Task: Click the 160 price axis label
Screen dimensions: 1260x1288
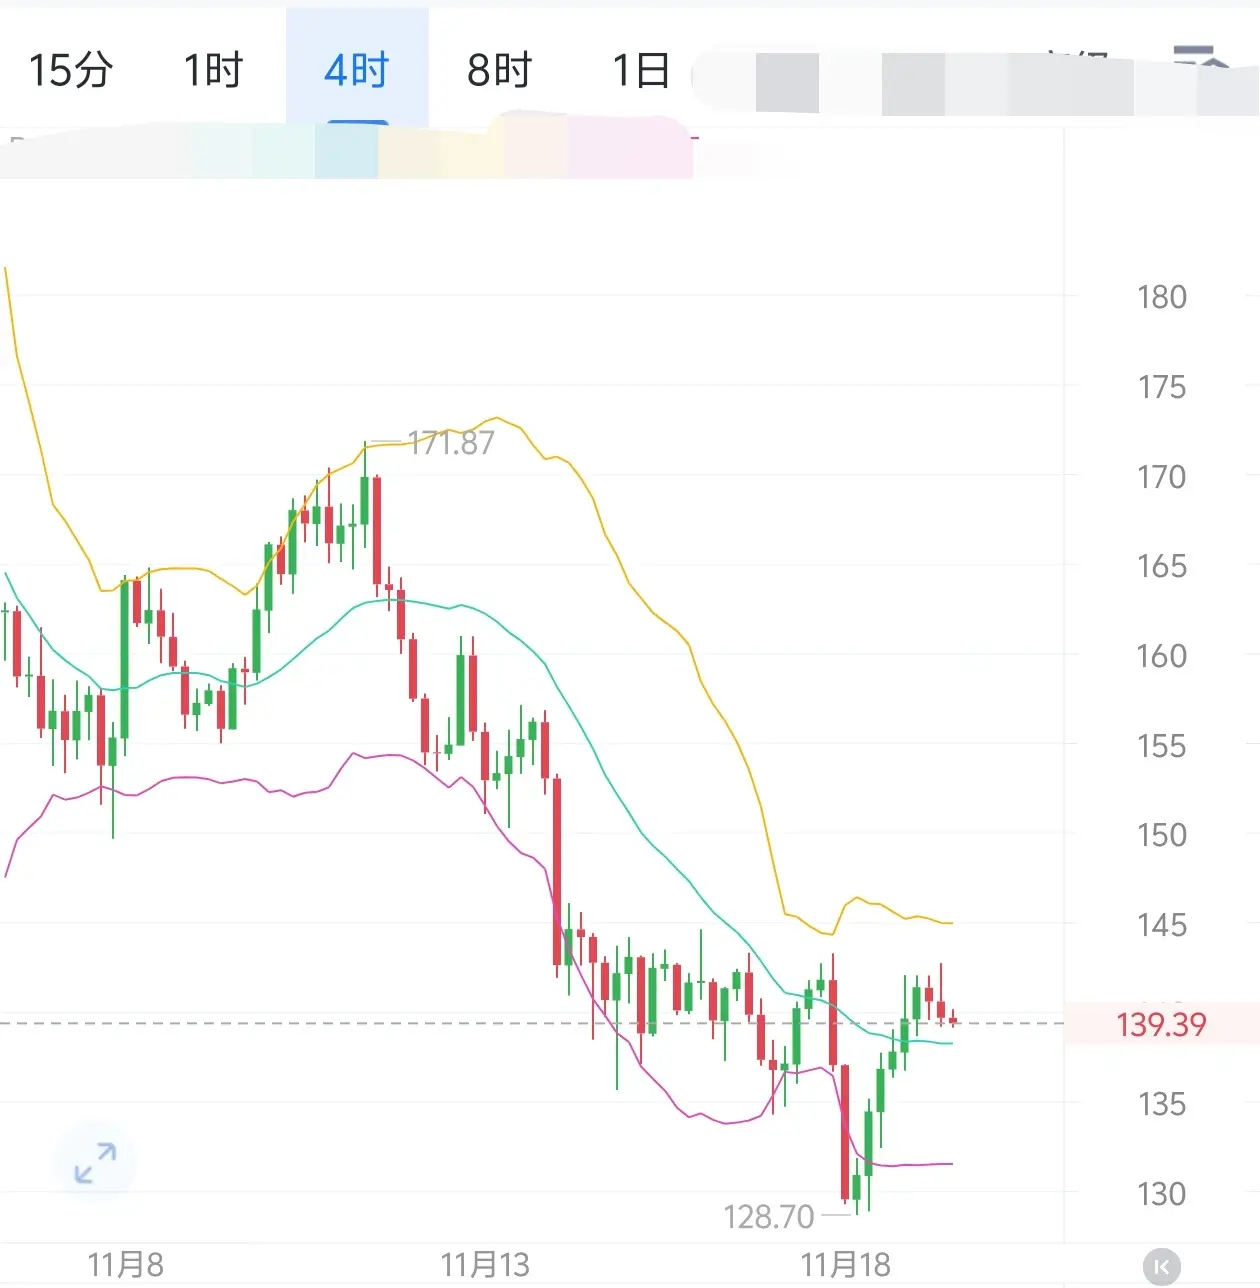Action: tap(1161, 656)
